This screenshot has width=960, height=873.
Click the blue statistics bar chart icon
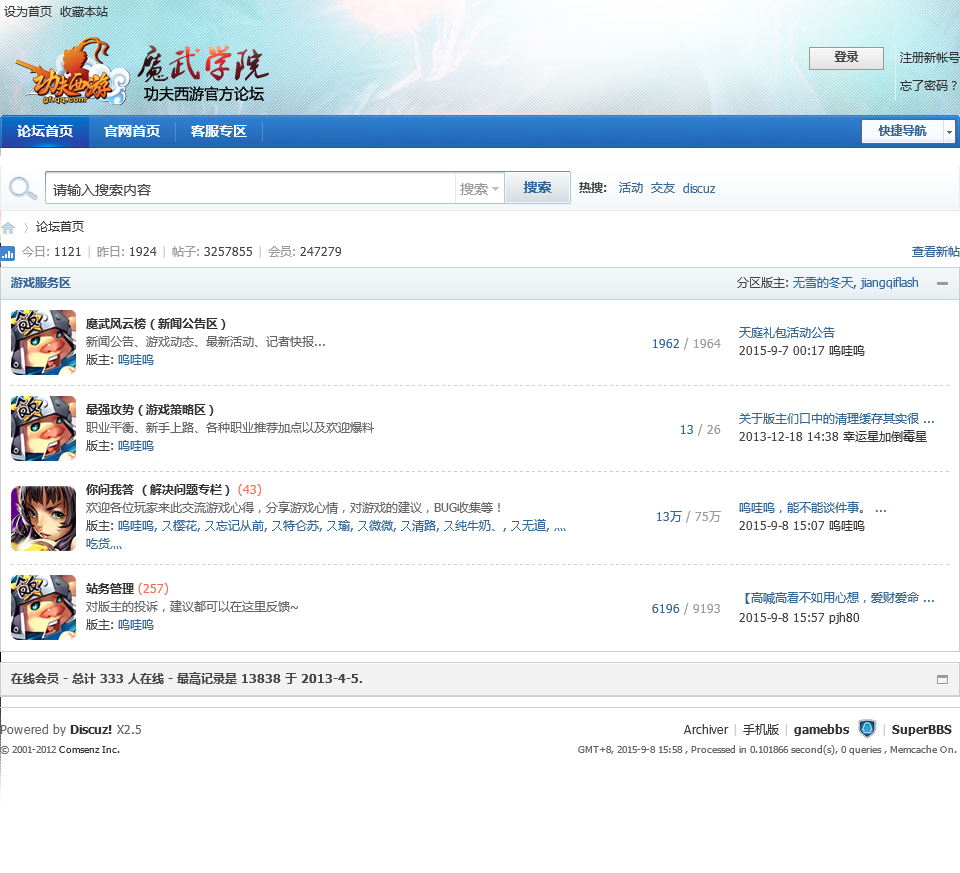pyautogui.click(x=7, y=252)
